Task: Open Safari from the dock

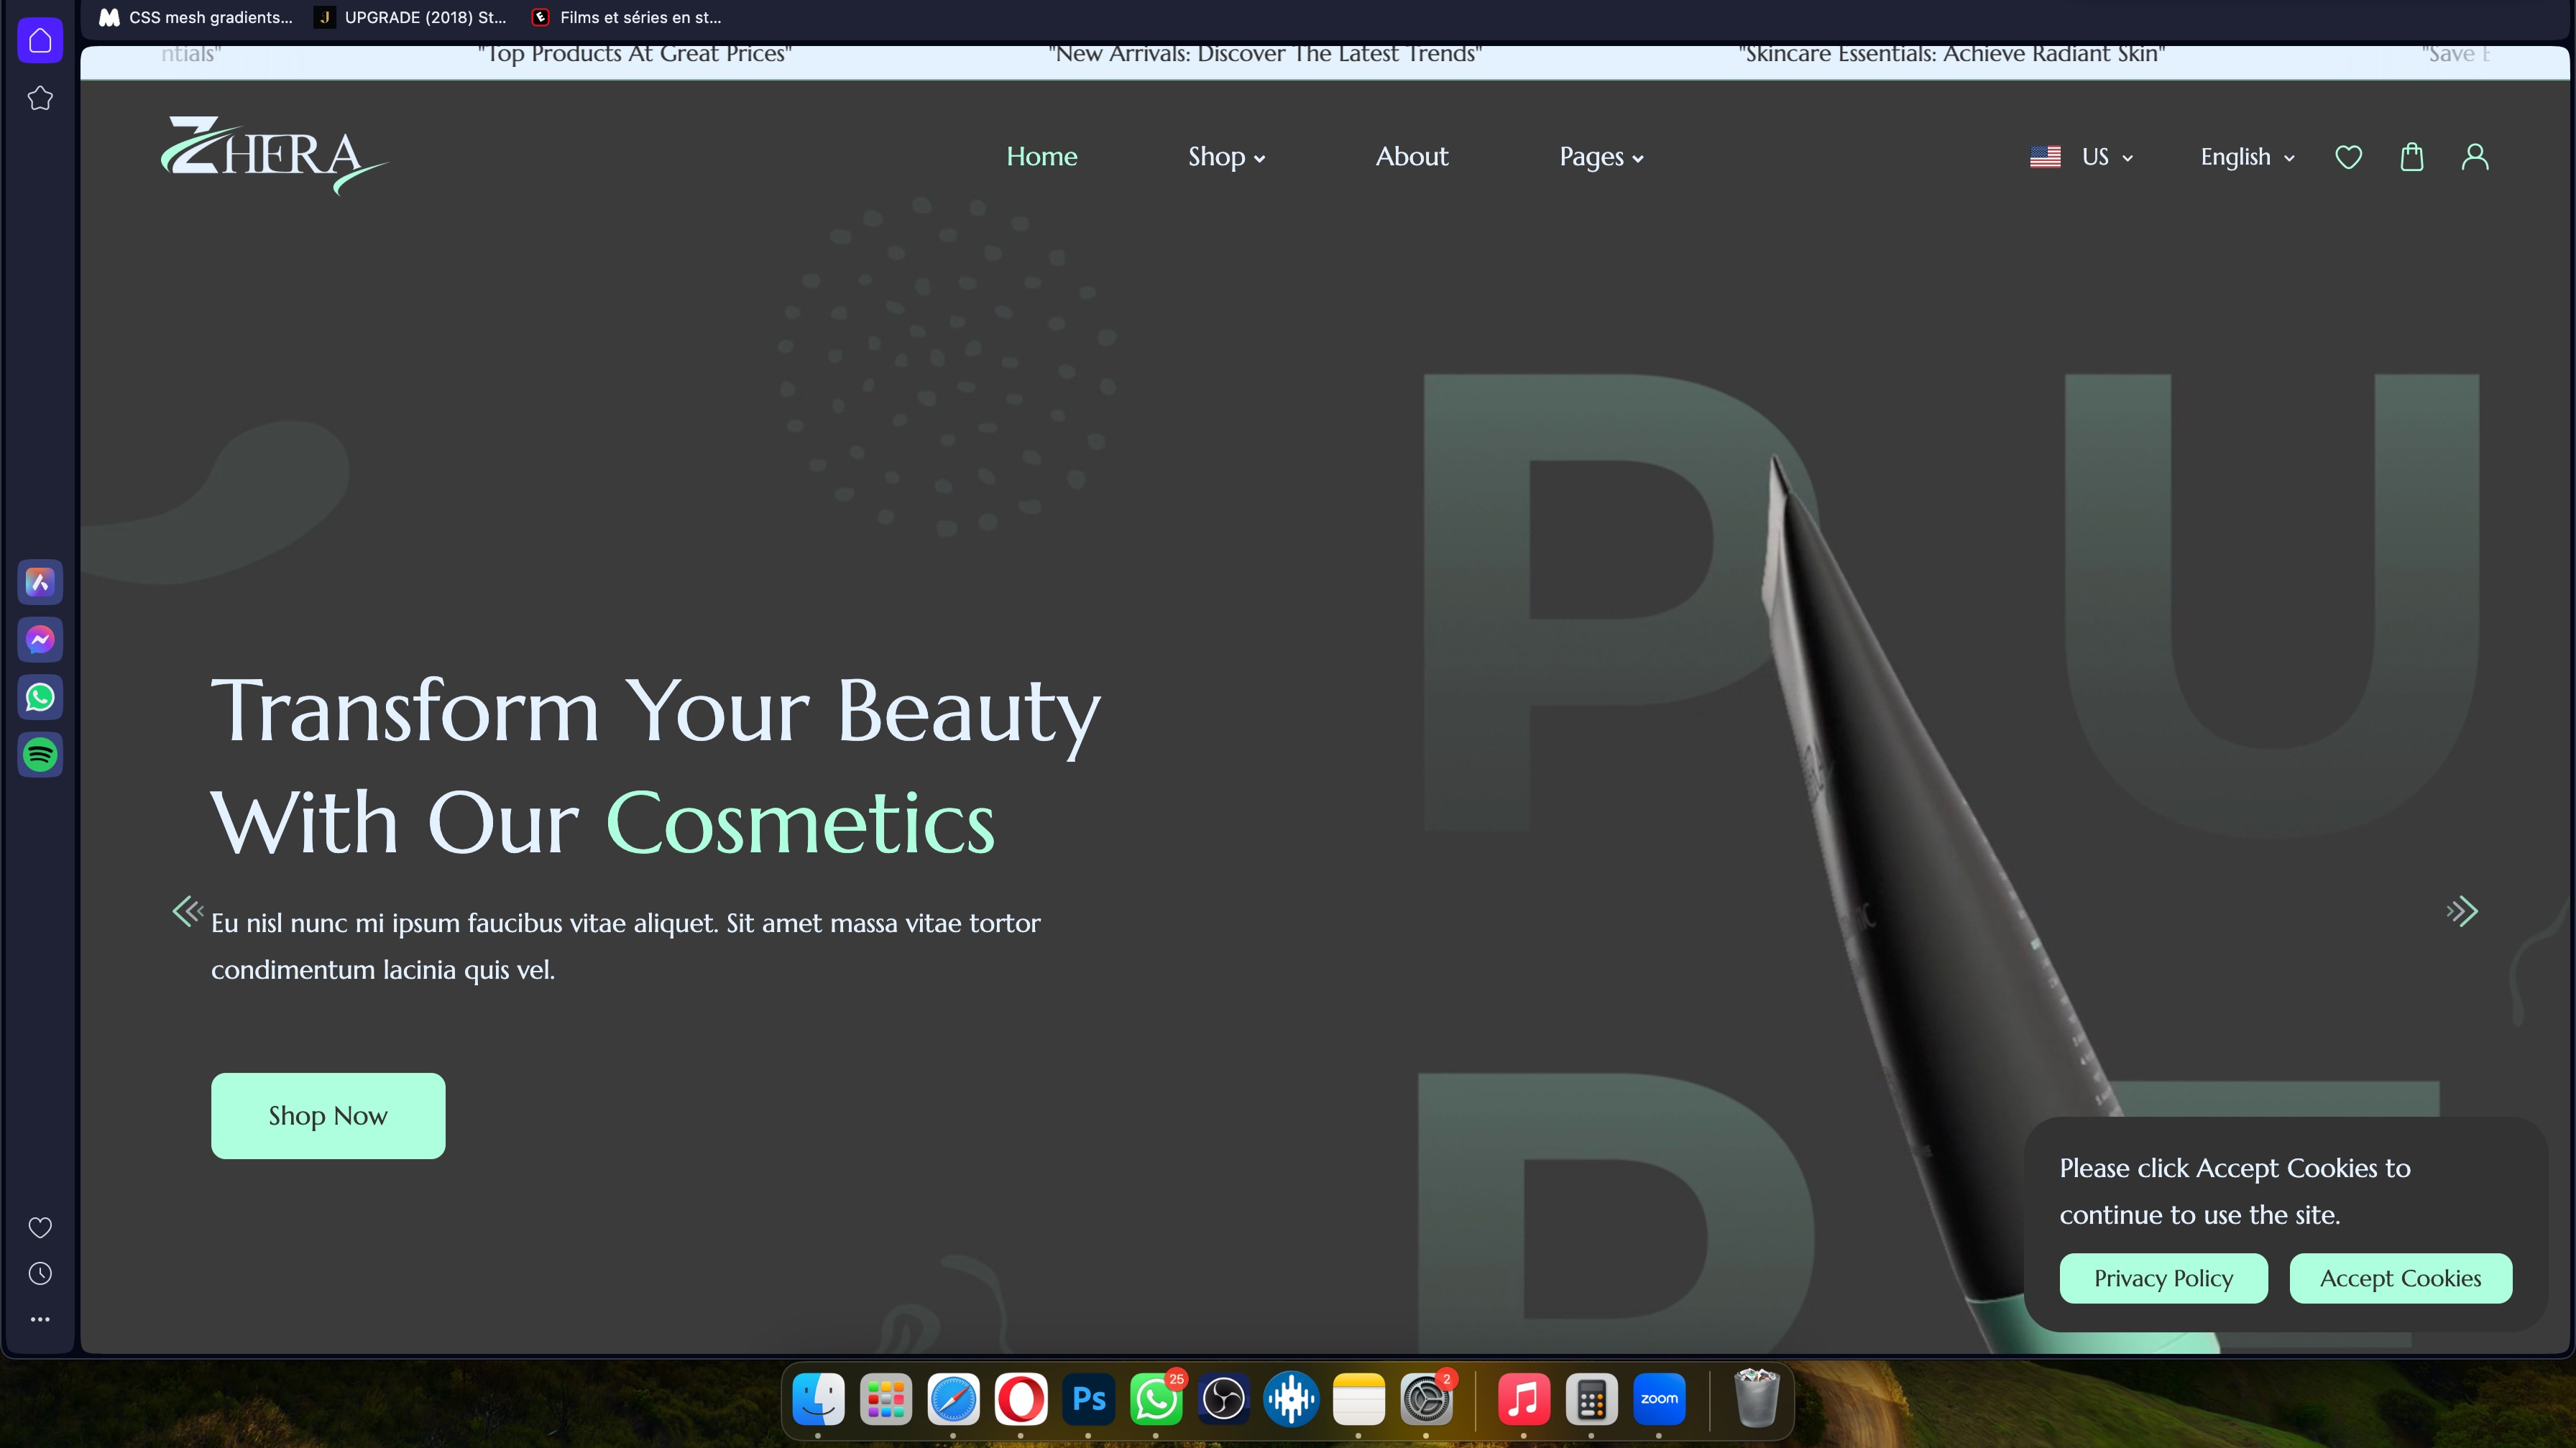Action: [953, 1399]
